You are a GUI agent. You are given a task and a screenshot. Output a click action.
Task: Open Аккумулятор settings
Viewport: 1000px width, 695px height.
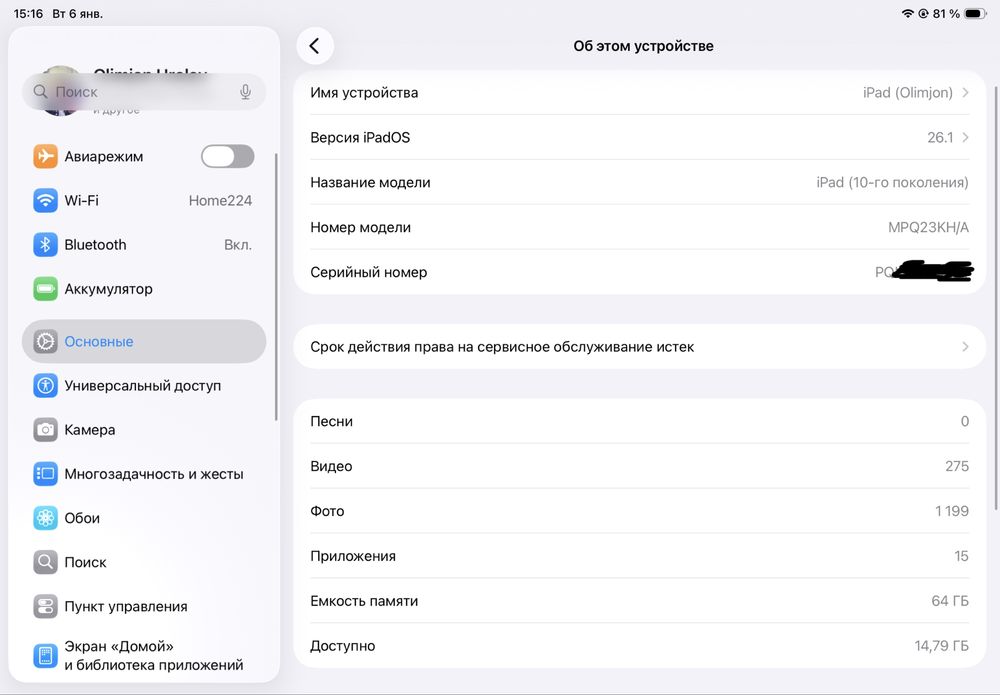[x=143, y=289]
